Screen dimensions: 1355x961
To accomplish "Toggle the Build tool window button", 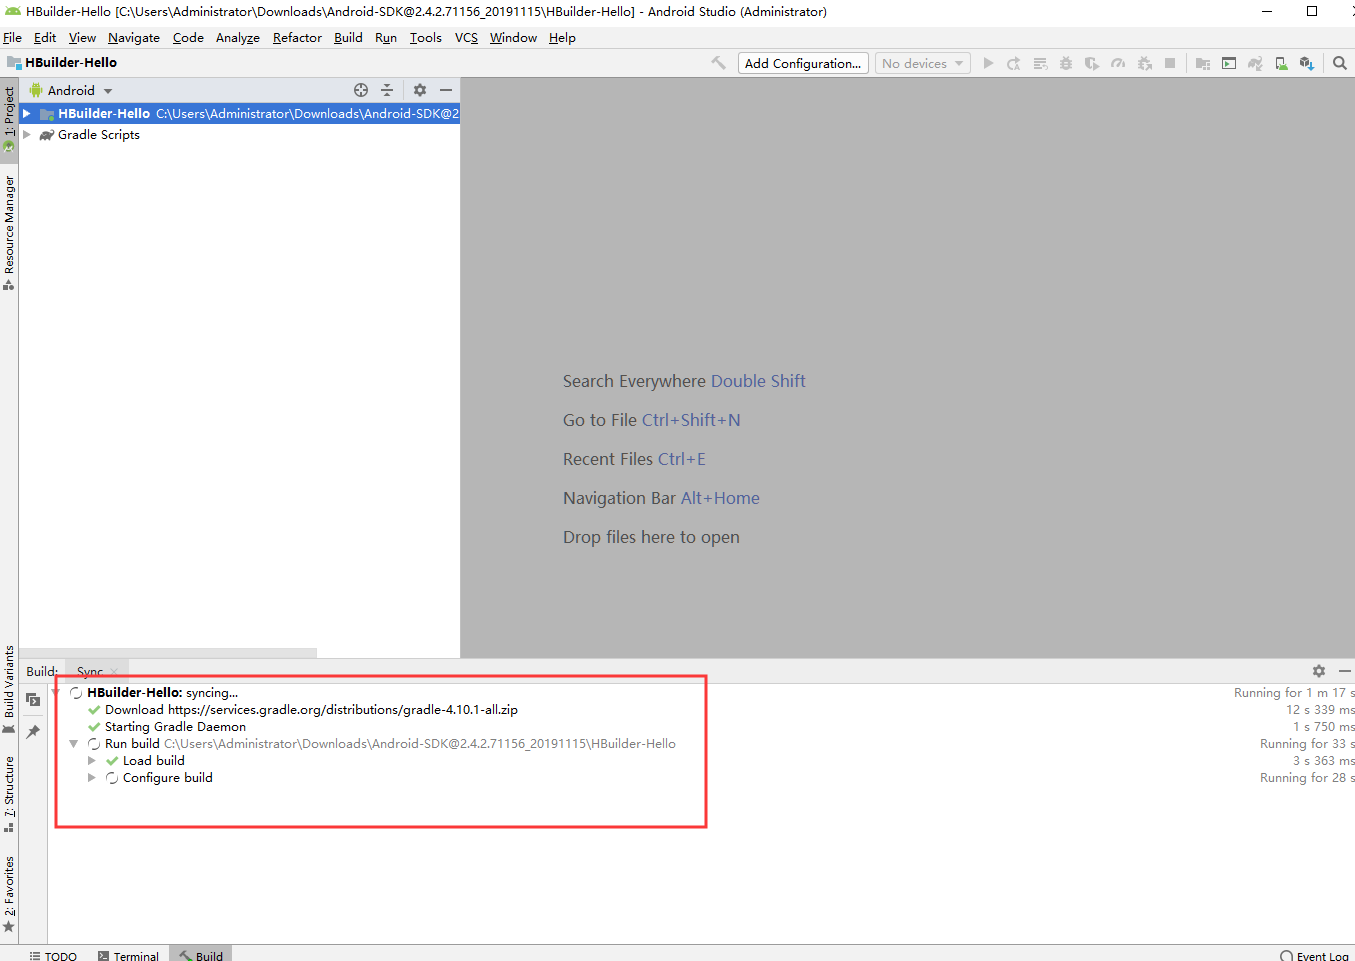I will pyautogui.click(x=201, y=956).
